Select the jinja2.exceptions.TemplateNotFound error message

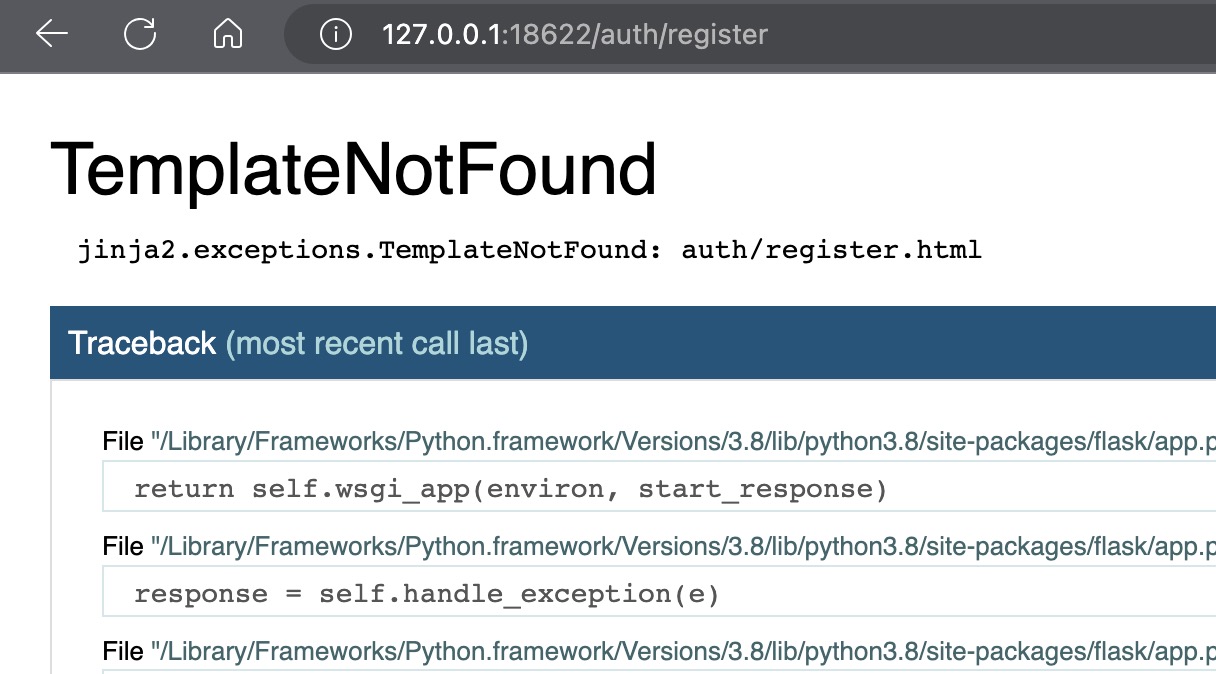click(x=530, y=249)
